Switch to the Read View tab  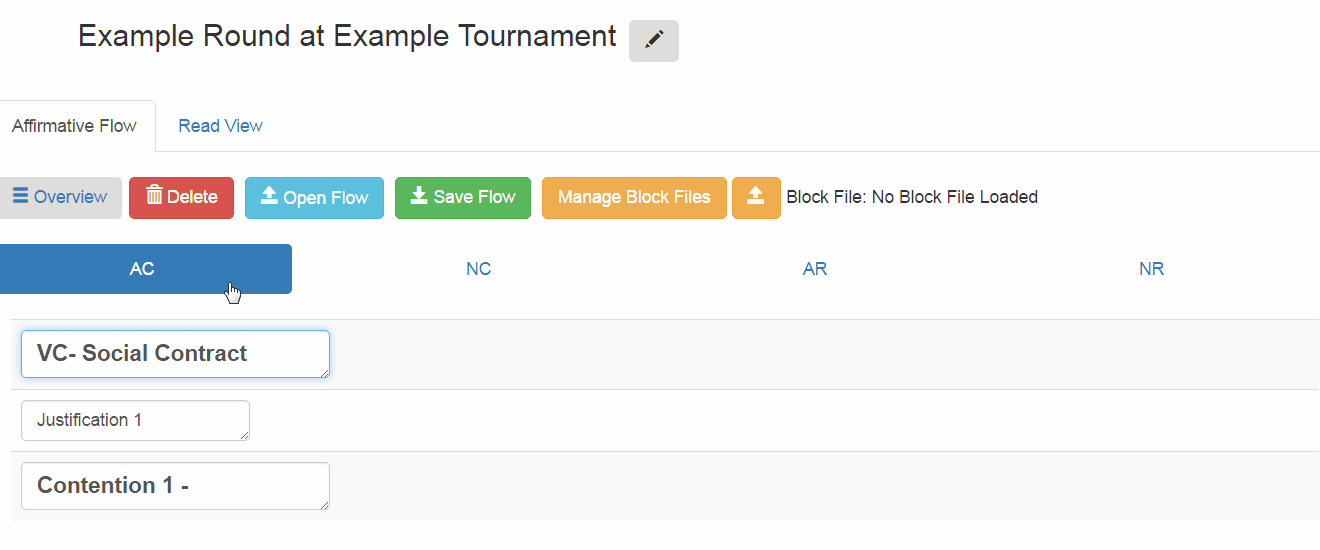point(220,126)
